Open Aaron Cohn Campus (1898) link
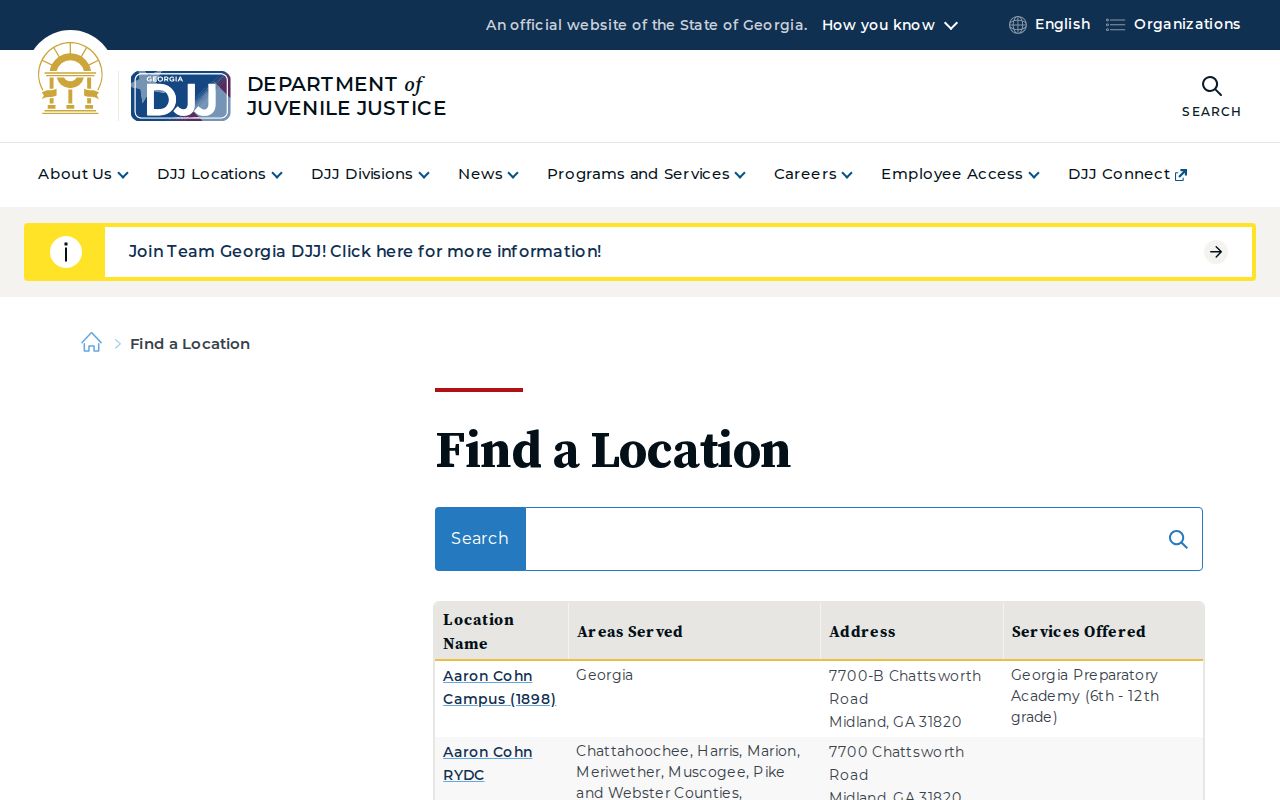The width and height of the screenshot is (1280, 800). pos(499,688)
